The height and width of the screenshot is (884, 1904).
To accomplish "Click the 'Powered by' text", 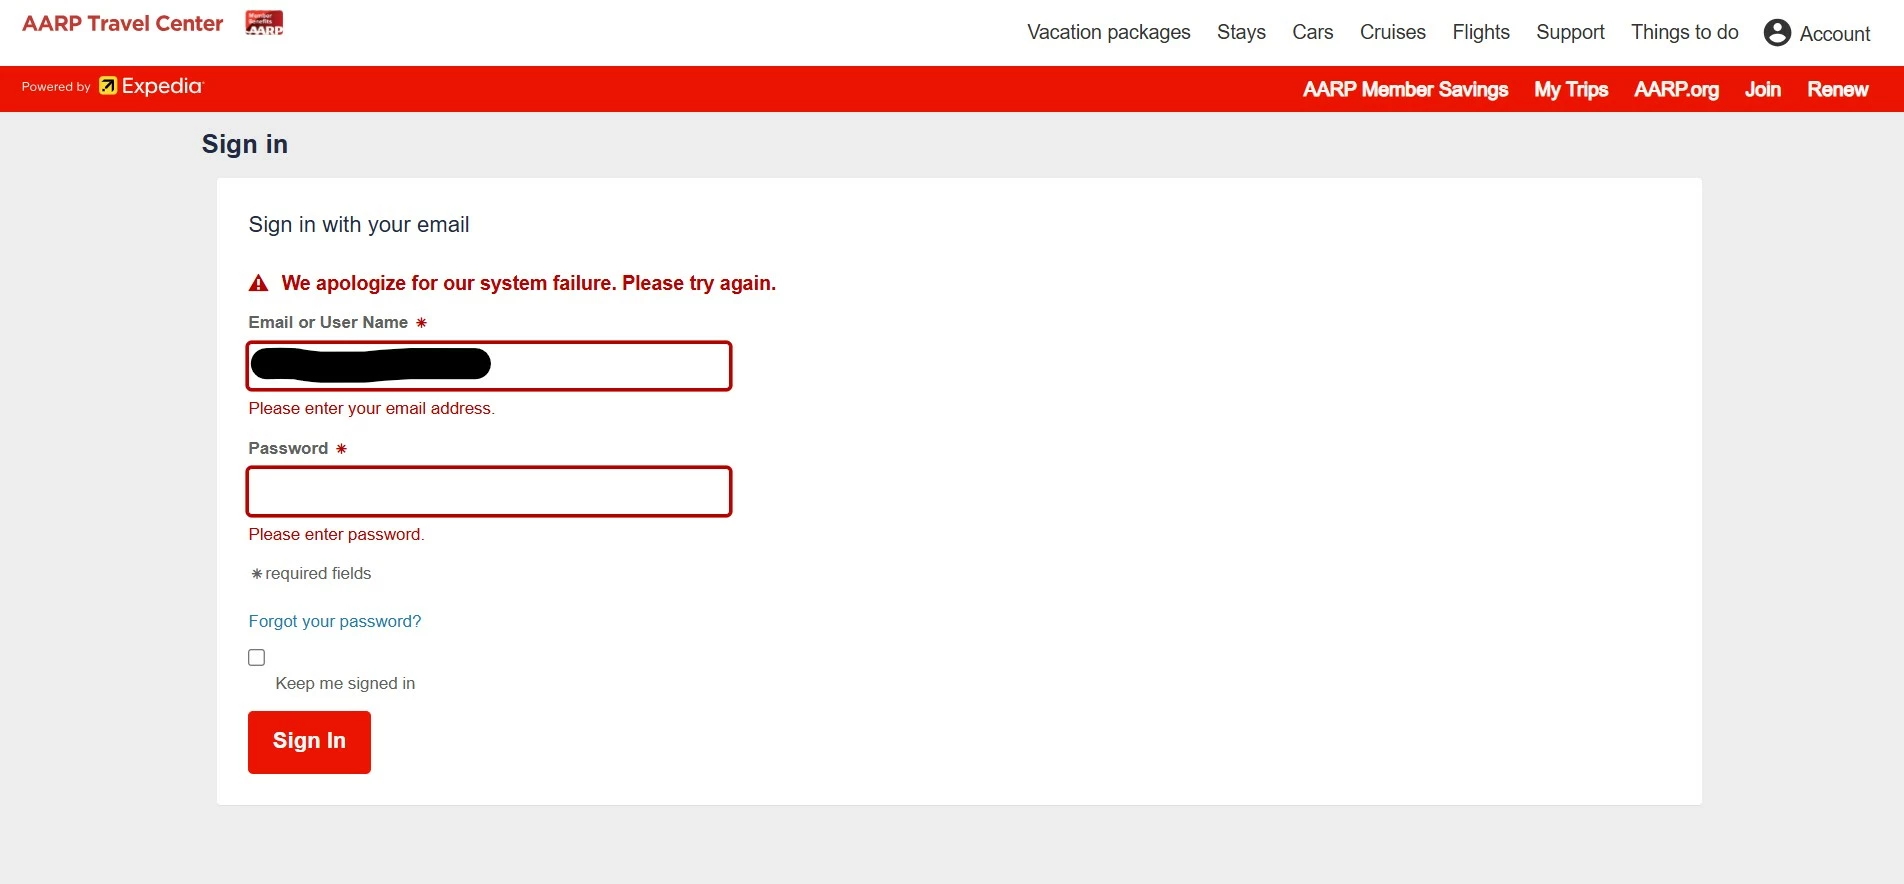I will pyautogui.click(x=56, y=87).
